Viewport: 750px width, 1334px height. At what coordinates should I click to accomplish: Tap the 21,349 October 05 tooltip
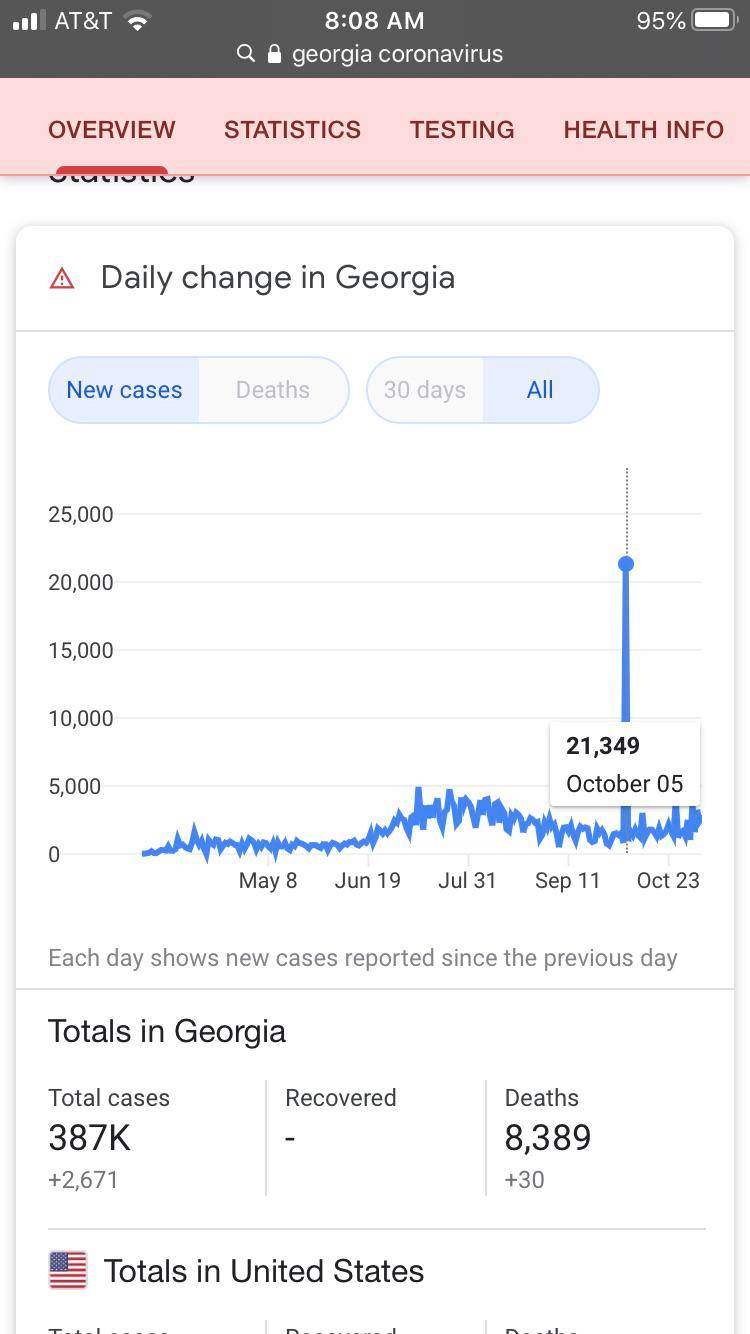pos(624,764)
